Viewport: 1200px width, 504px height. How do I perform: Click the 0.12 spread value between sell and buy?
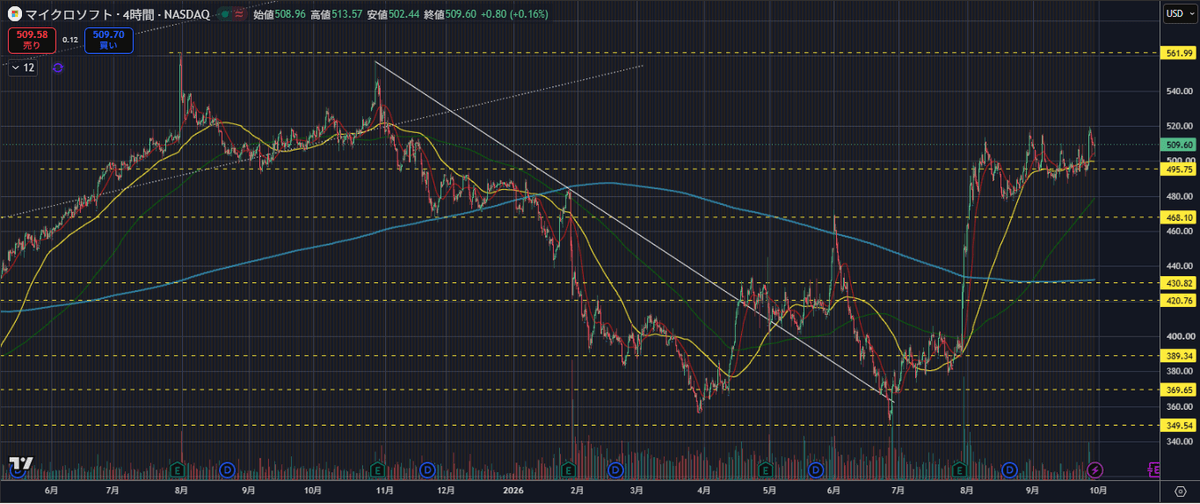(x=70, y=41)
